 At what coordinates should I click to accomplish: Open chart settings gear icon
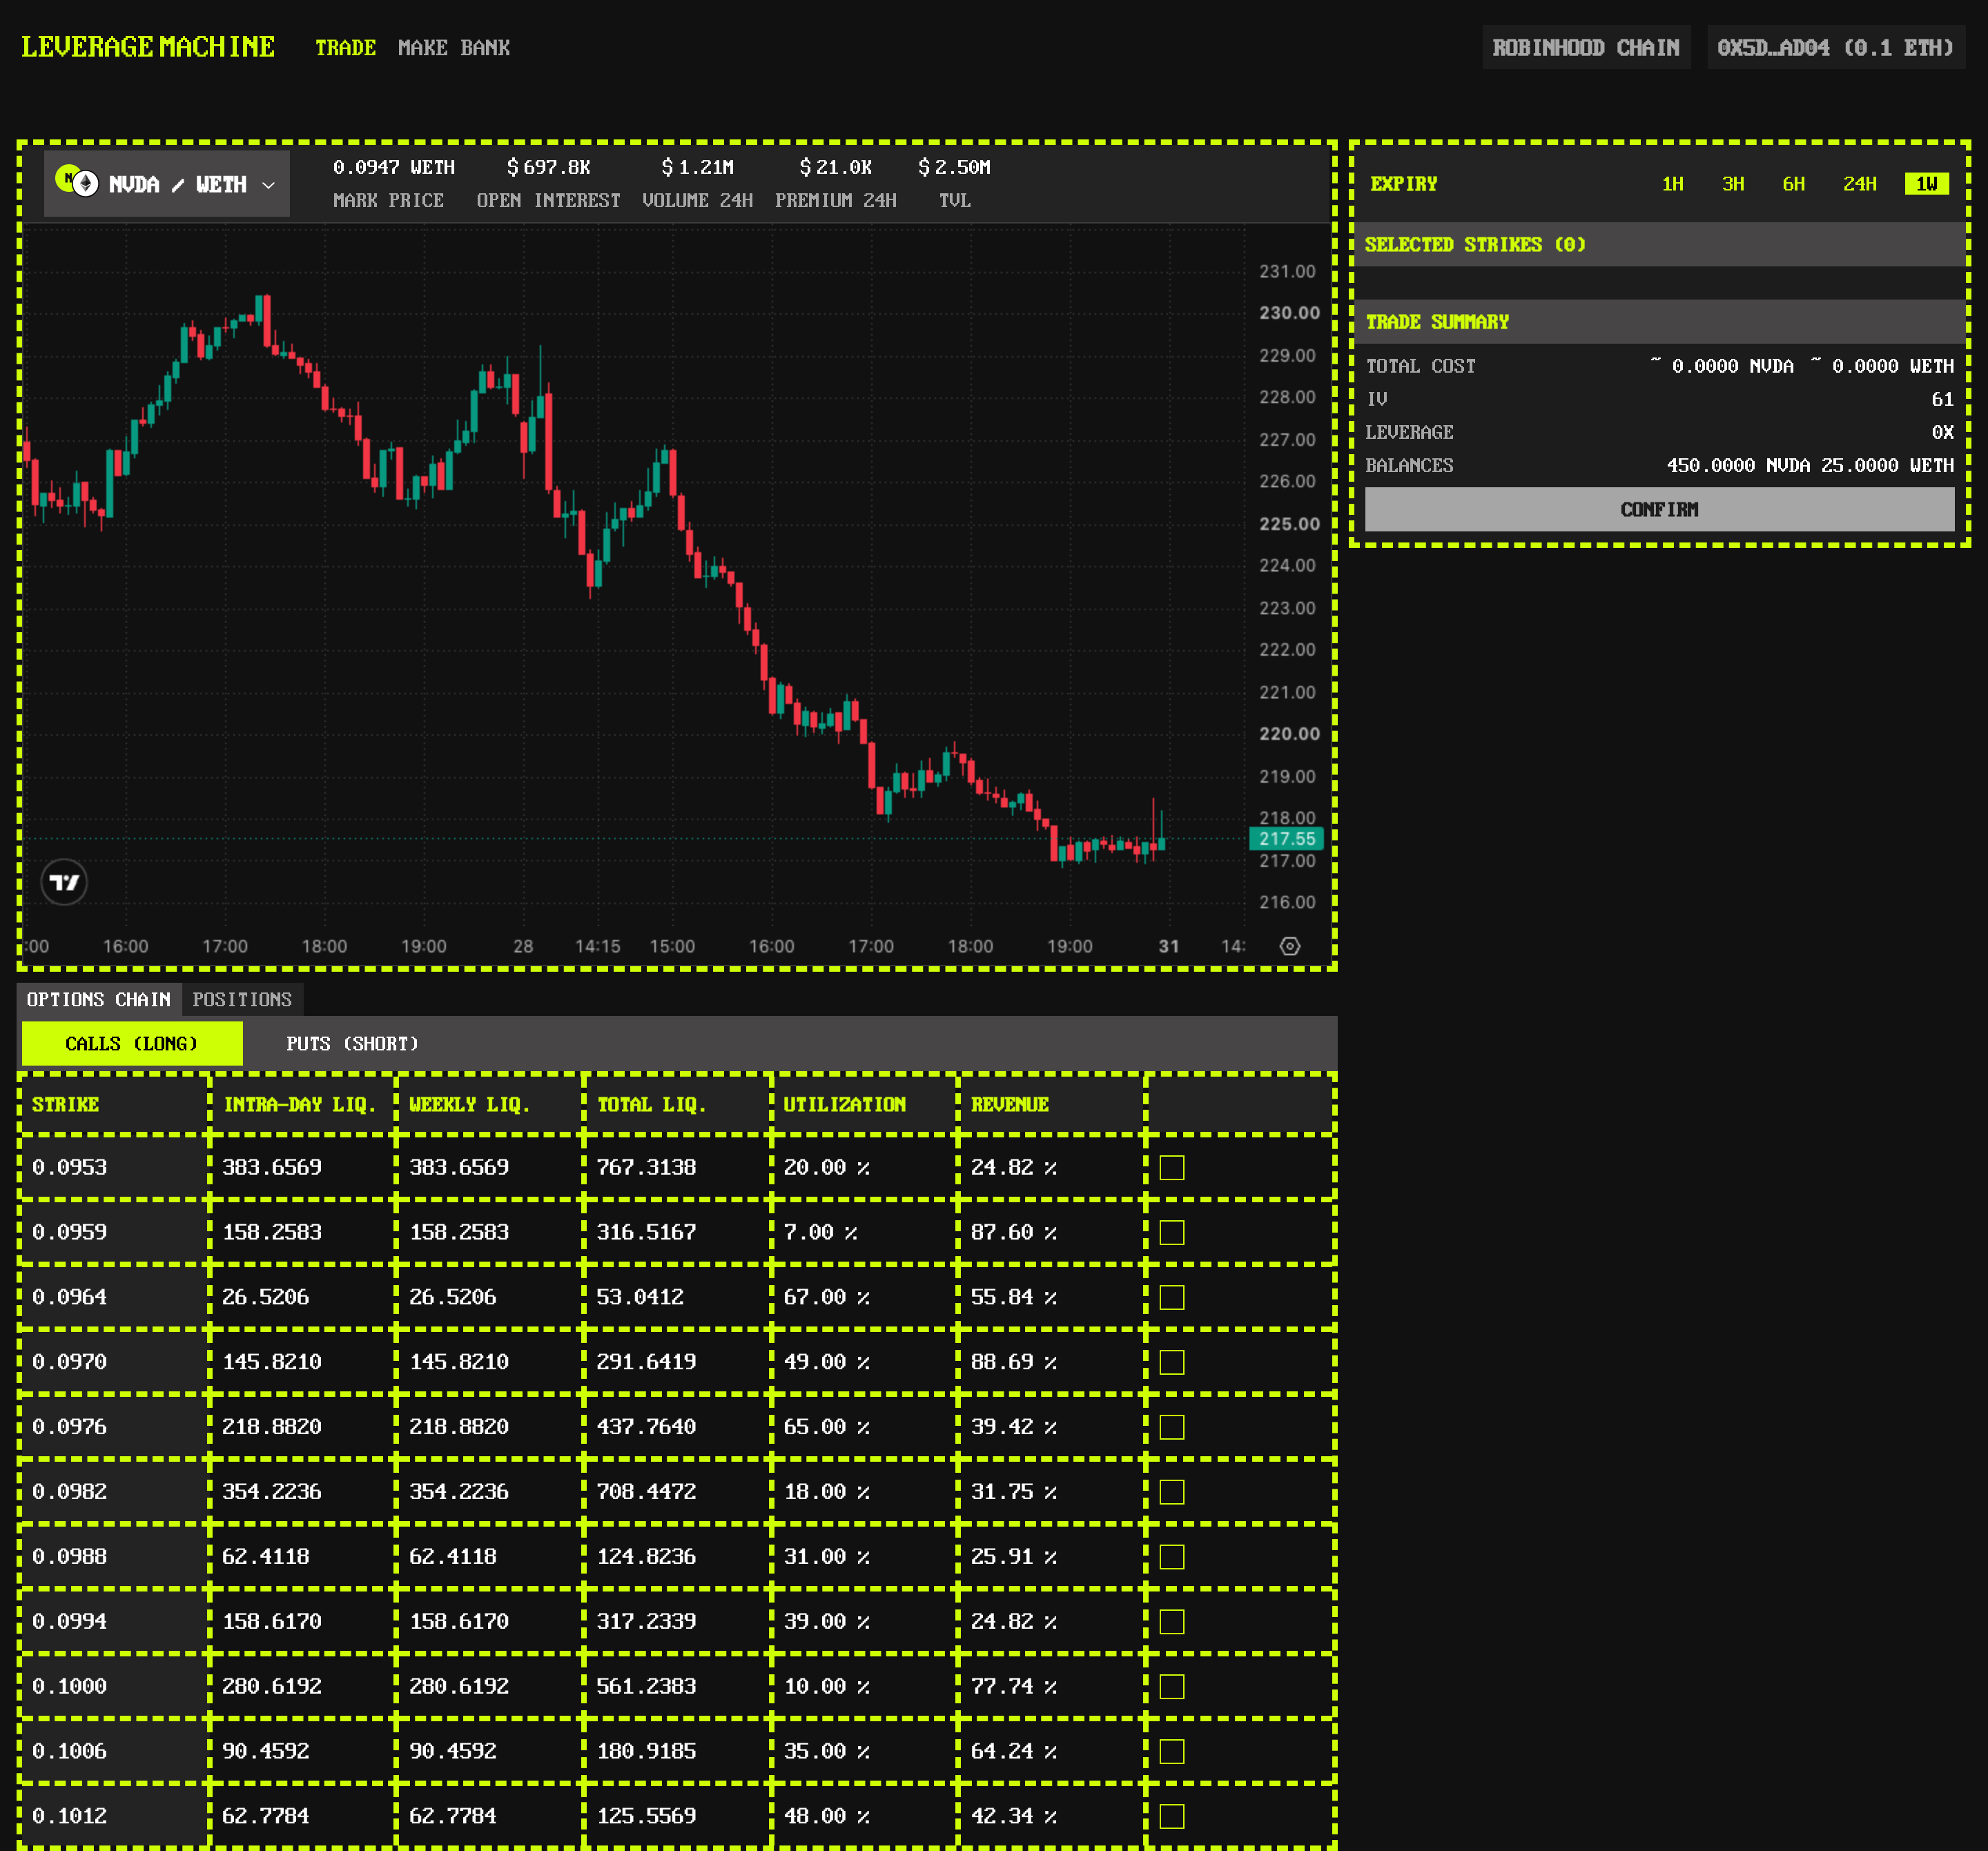[x=1290, y=946]
